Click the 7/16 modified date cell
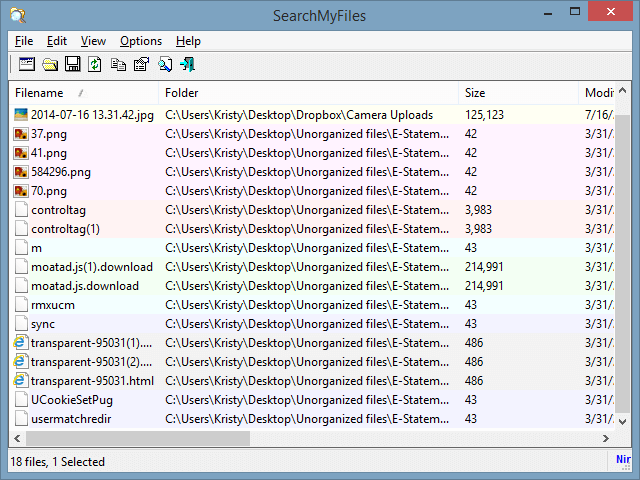 [x=599, y=115]
